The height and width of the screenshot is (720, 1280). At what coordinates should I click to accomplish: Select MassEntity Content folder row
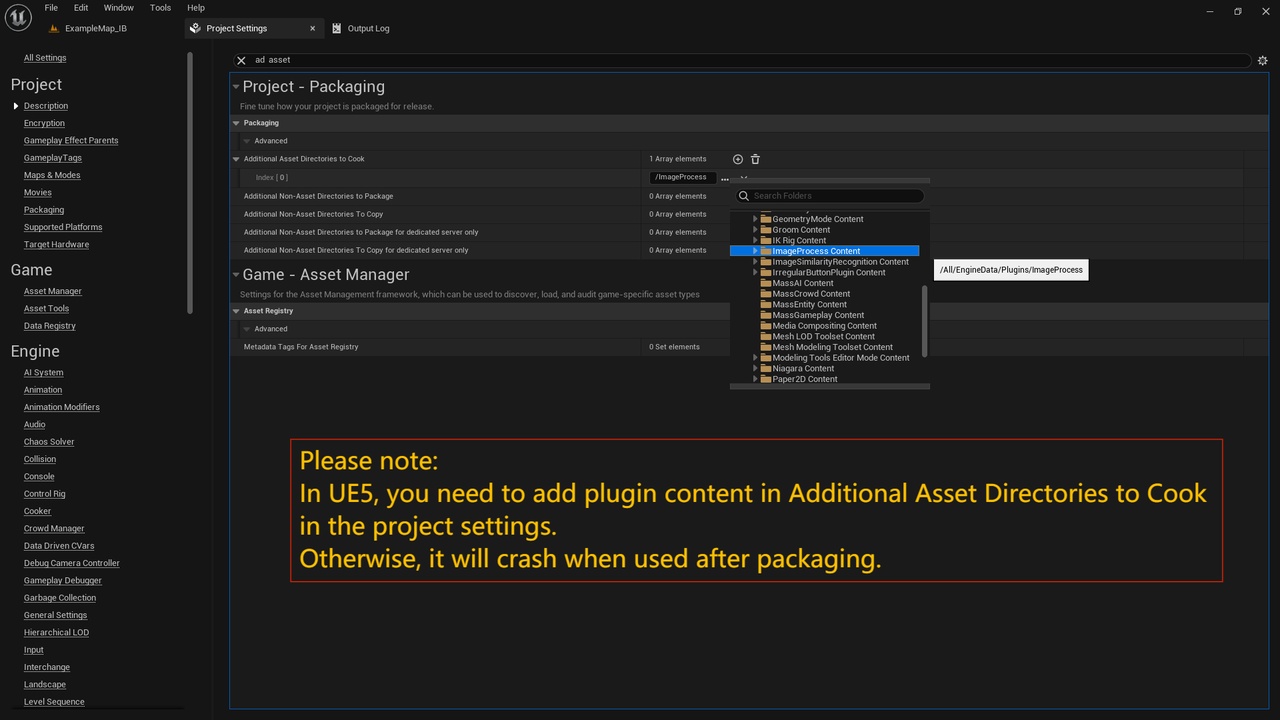tap(826, 305)
